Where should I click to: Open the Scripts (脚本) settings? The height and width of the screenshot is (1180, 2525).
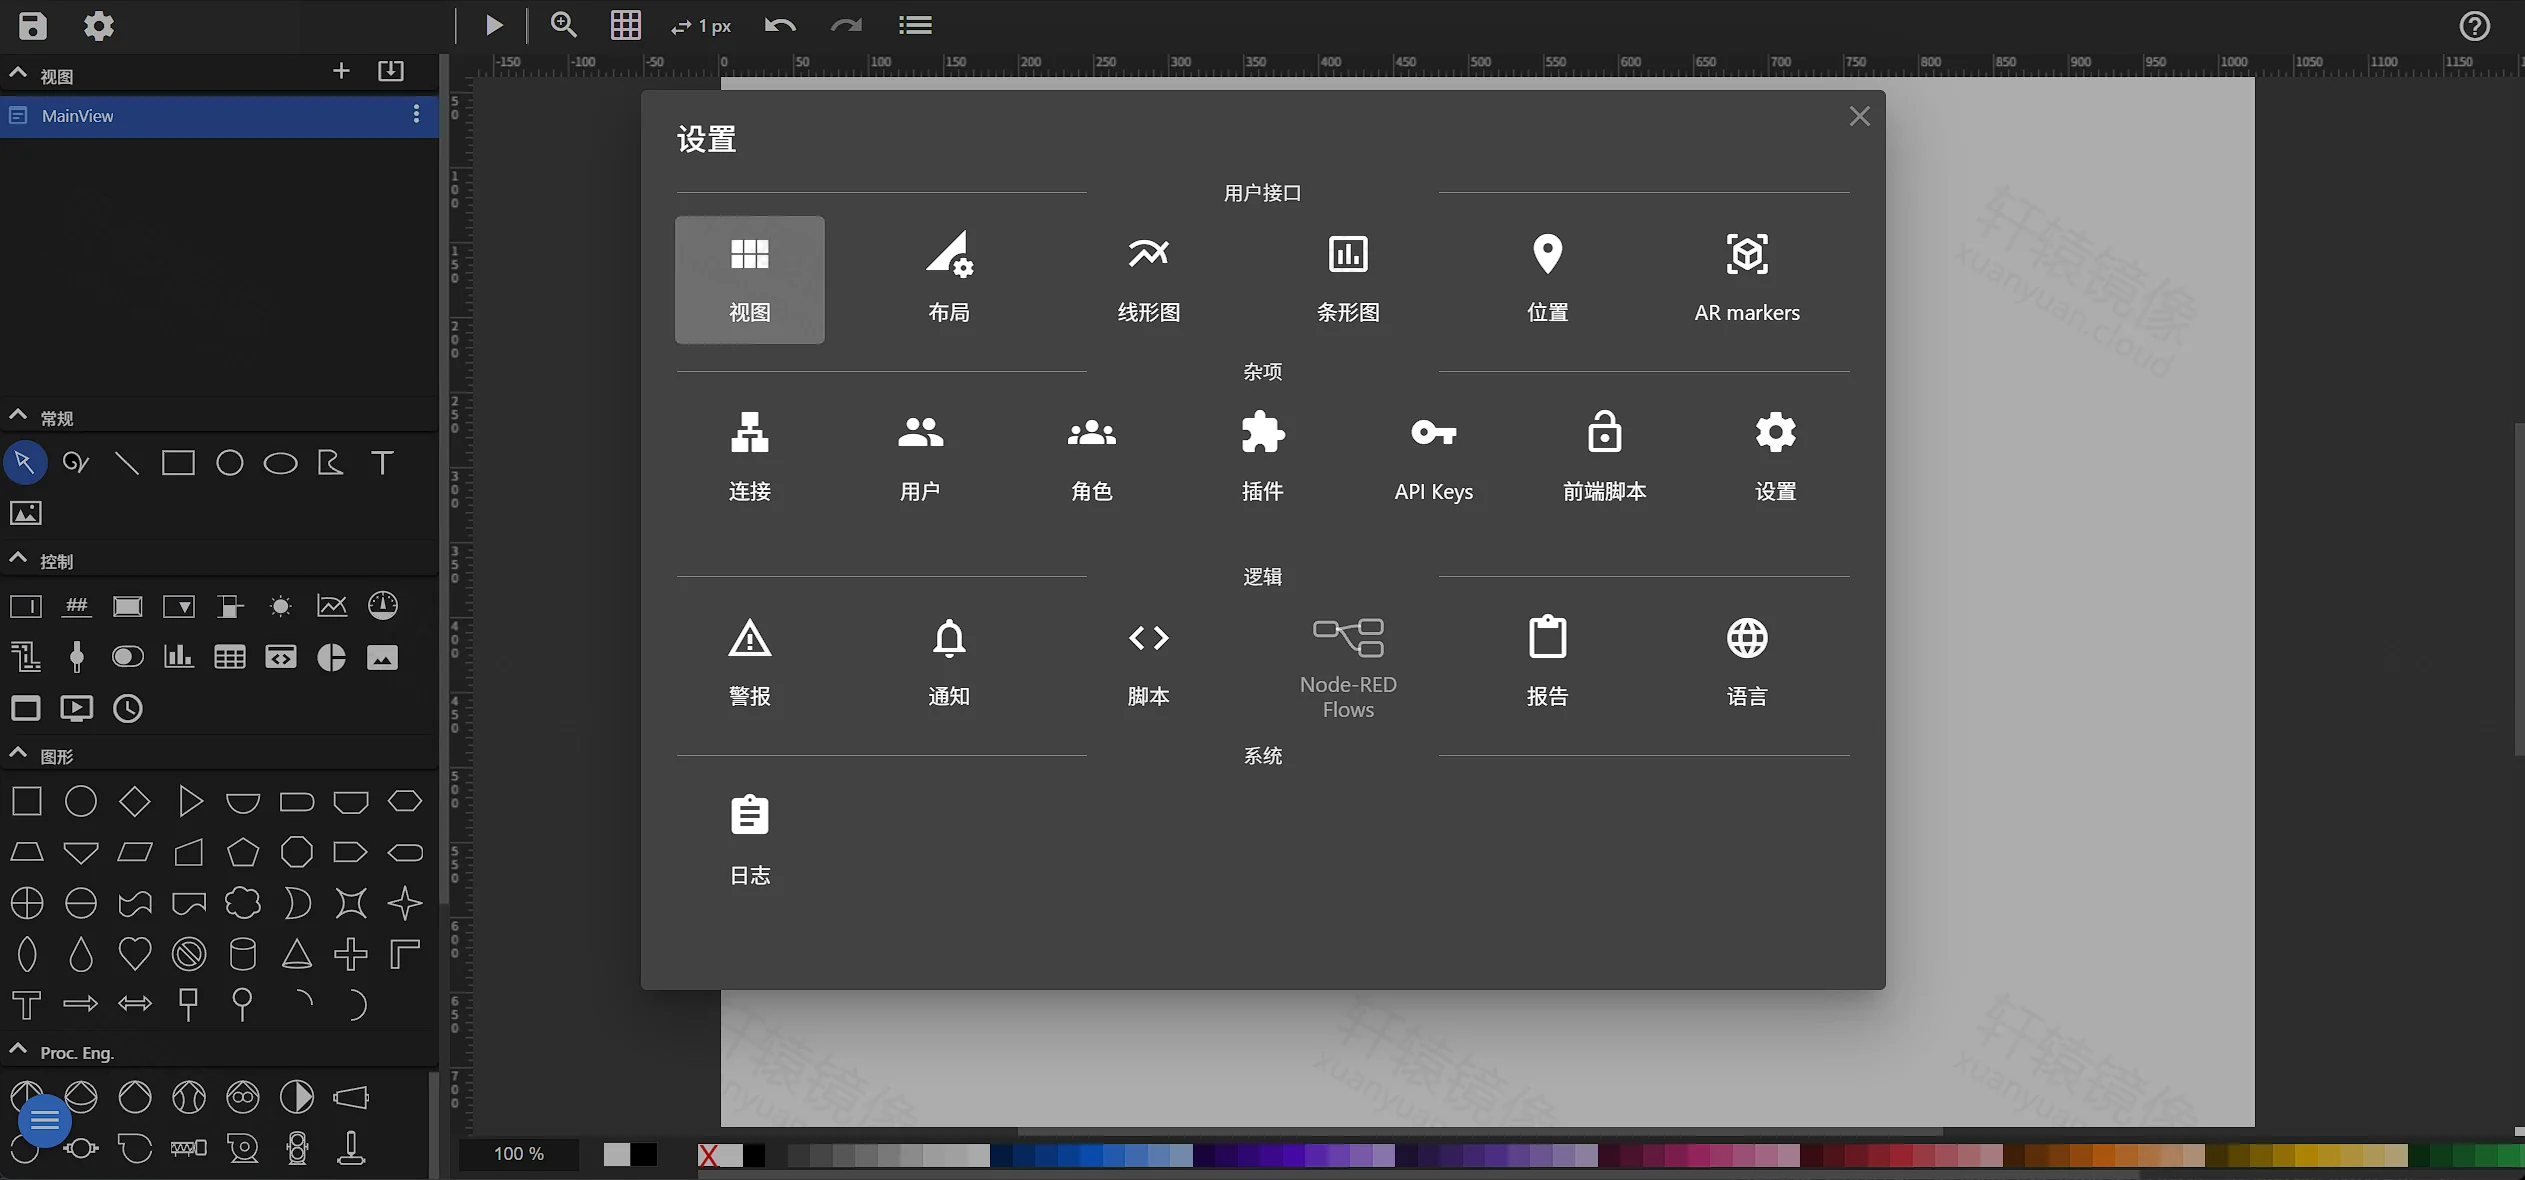click(x=1148, y=664)
